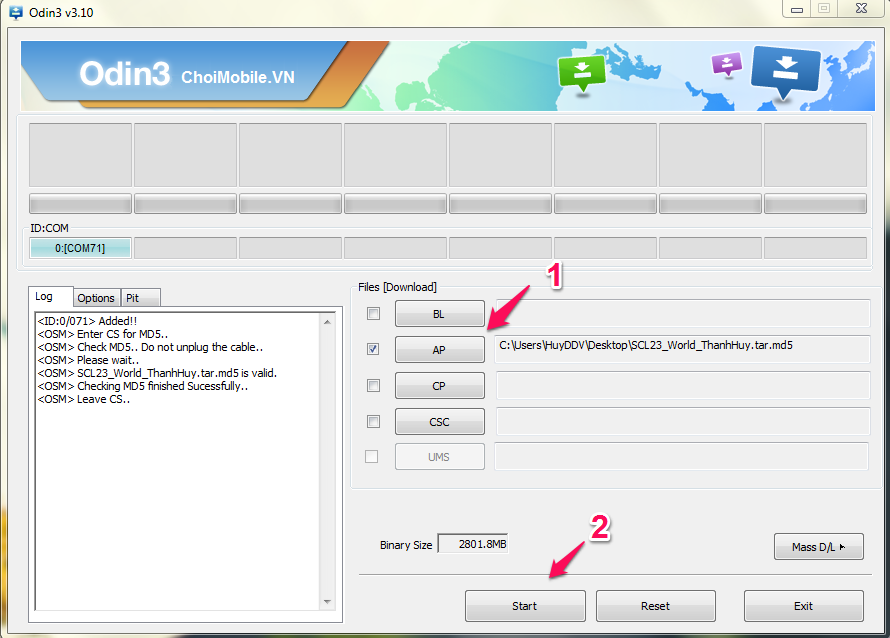Click the 'ID:COM' label
Image resolution: width=890 pixels, height=638 pixels.
point(49,228)
